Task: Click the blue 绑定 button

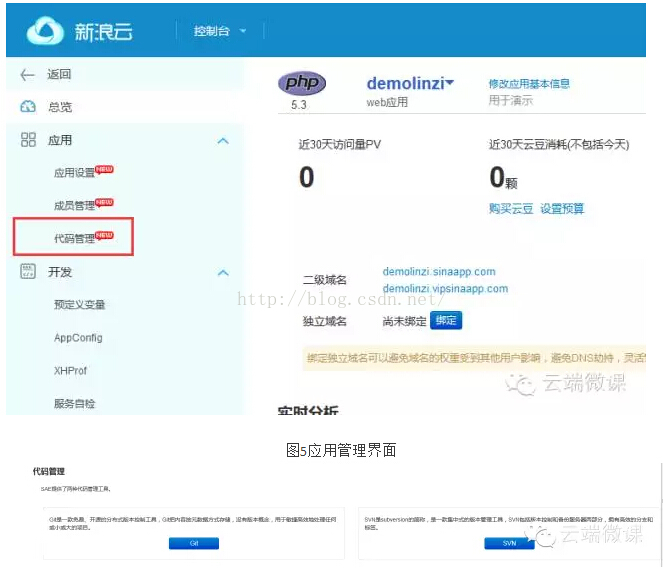Action: click(446, 320)
